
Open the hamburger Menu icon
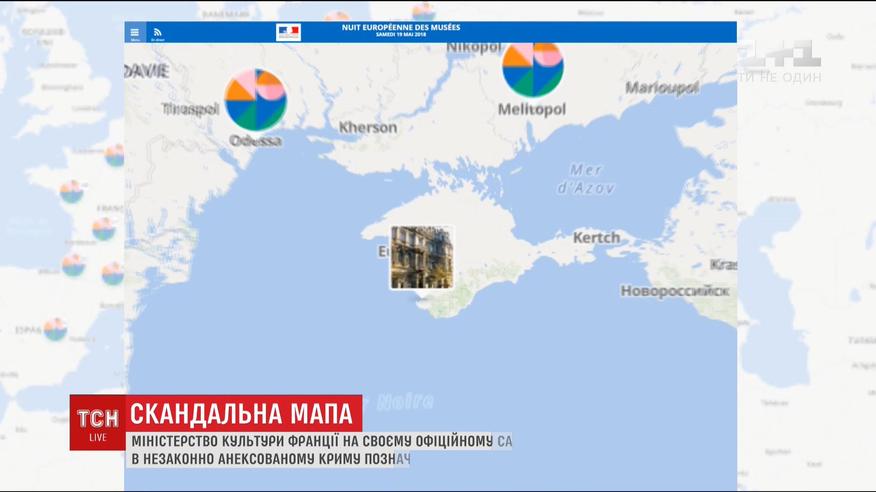[x=135, y=32]
